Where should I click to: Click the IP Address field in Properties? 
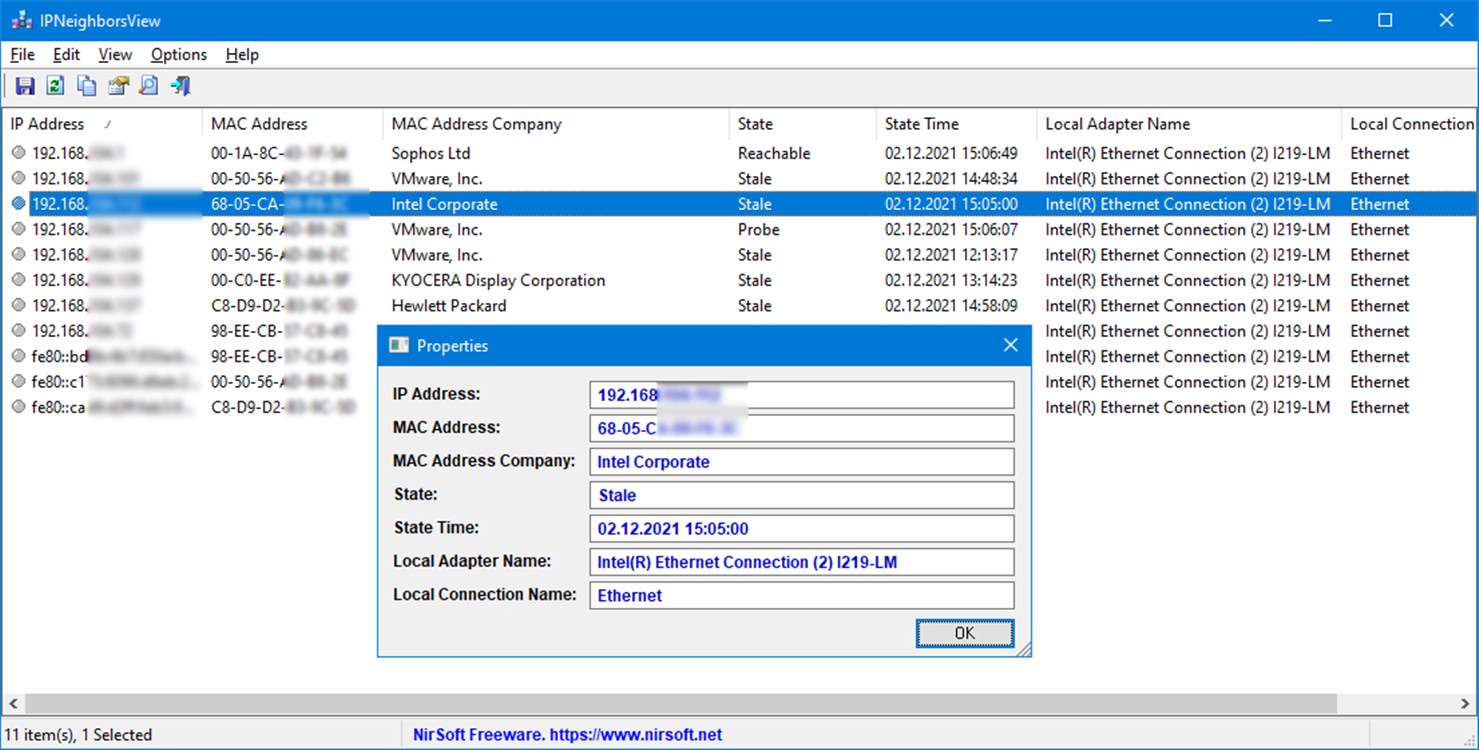pyautogui.click(x=802, y=395)
